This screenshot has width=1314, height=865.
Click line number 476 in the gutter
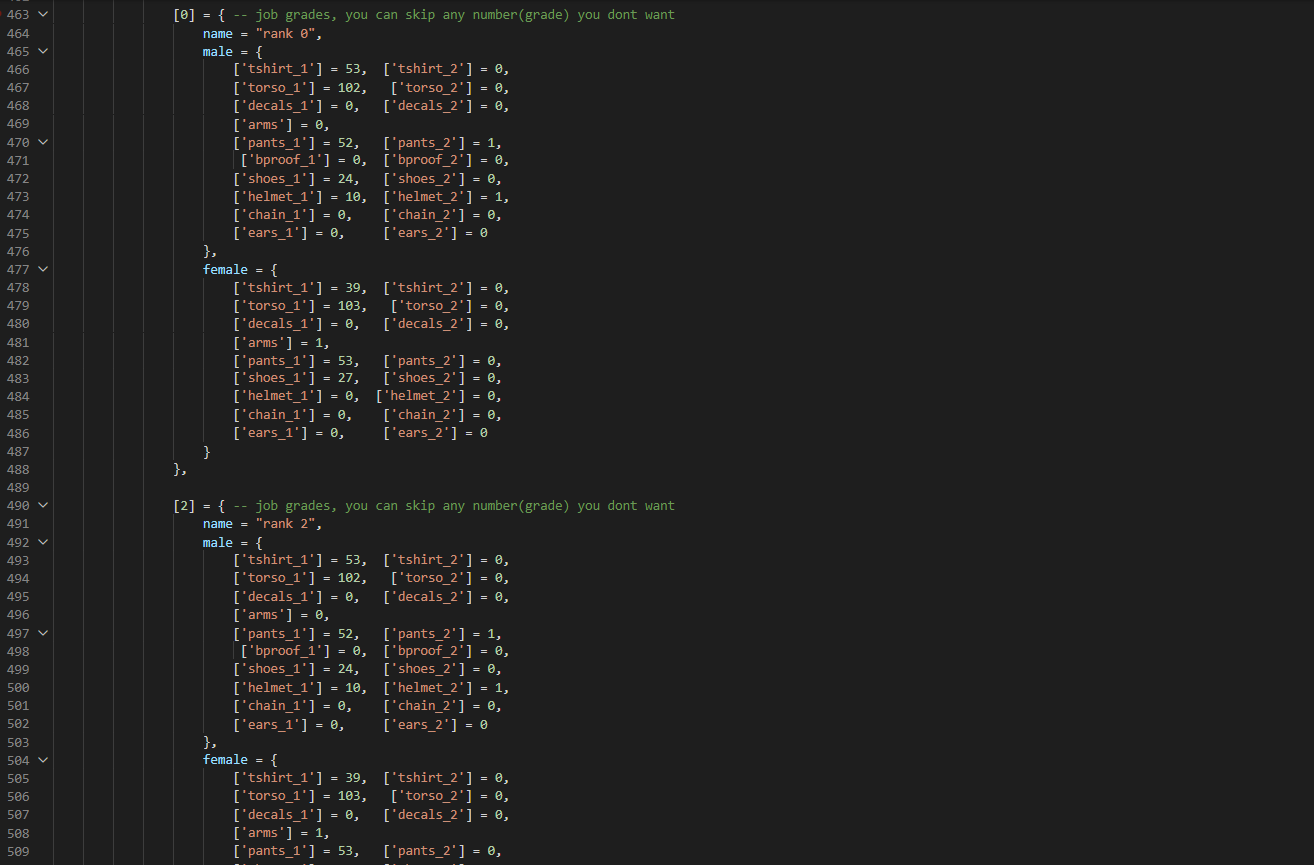coord(18,251)
